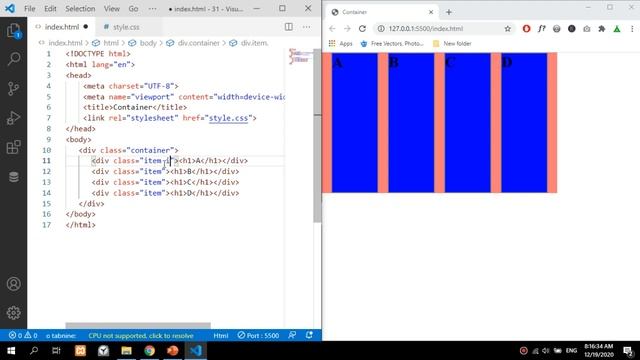Click the blue box labeled D in browser
The image size is (640, 360).
click(524, 122)
